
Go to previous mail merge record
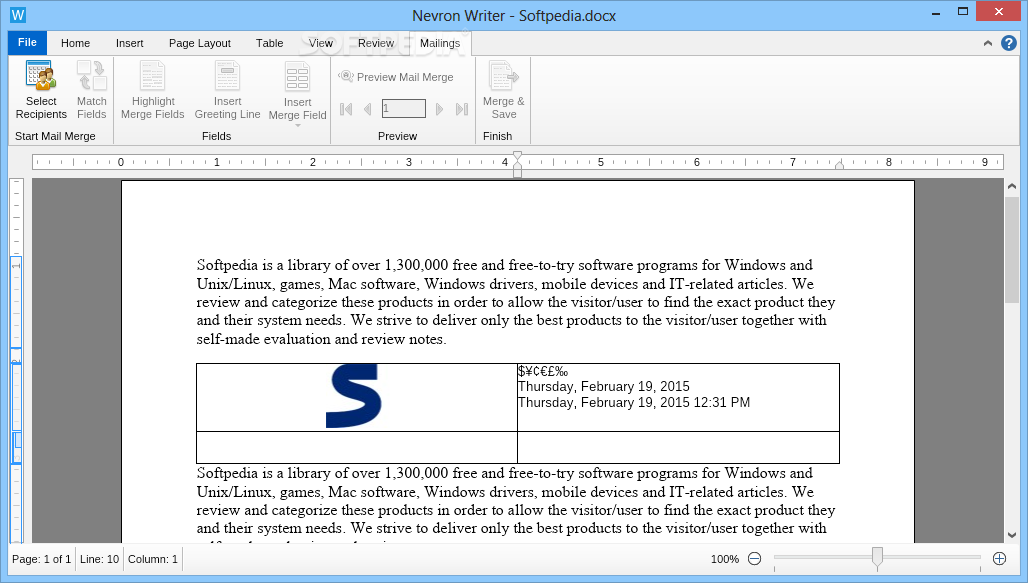point(368,109)
